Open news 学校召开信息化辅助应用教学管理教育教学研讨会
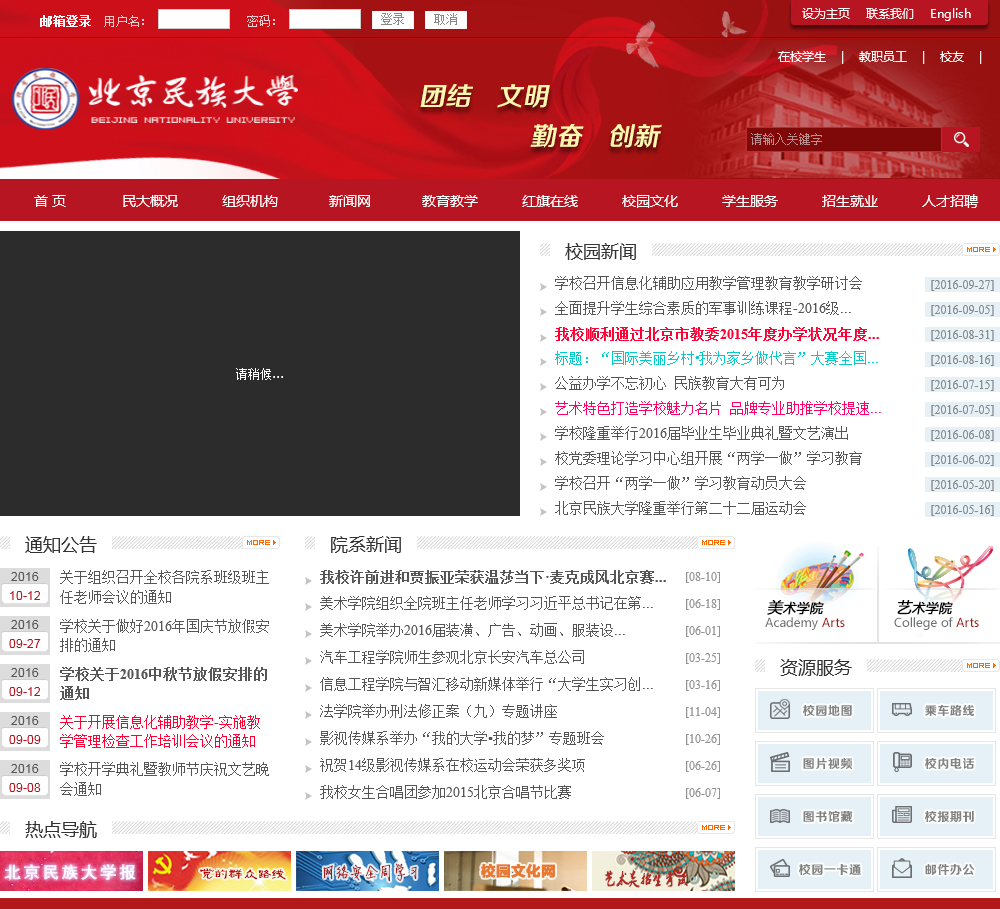 (708, 283)
